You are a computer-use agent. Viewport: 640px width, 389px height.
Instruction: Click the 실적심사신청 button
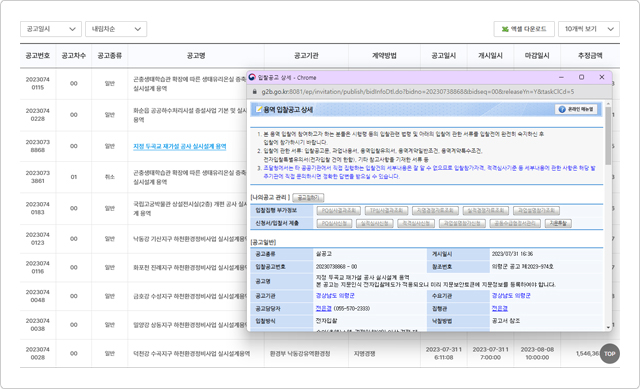[375, 223]
